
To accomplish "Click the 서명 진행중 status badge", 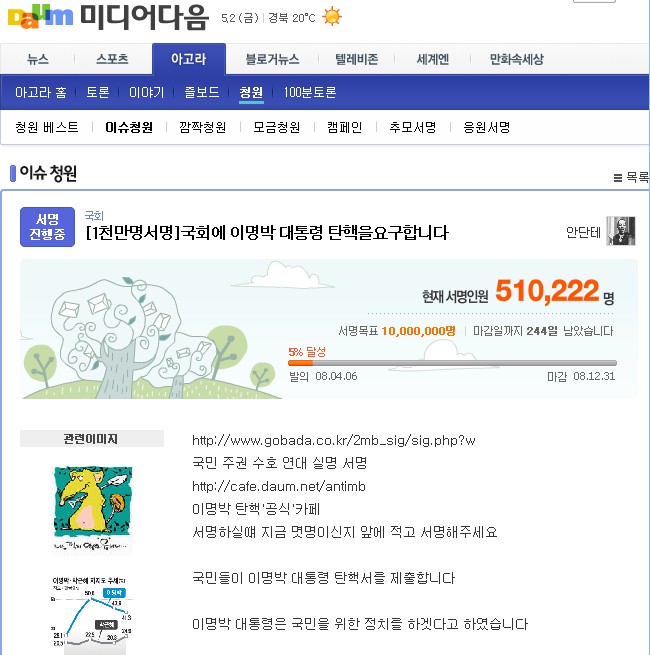I will pos(47,227).
